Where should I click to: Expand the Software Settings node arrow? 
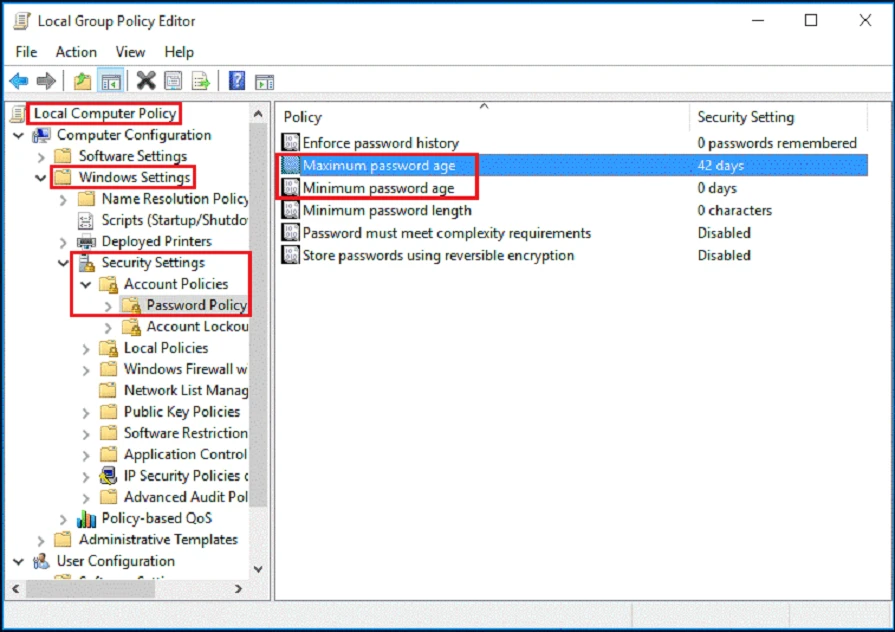[x=41, y=157]
